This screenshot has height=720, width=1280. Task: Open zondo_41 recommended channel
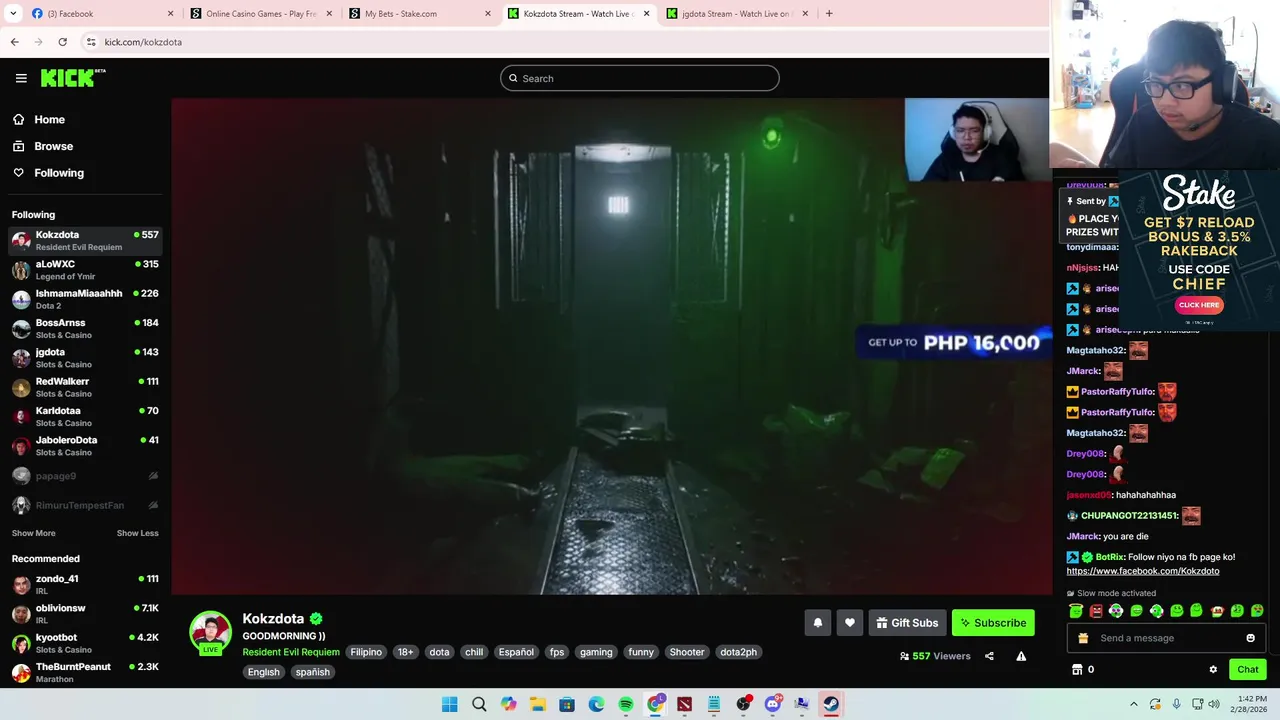click(x=85, y=584)
